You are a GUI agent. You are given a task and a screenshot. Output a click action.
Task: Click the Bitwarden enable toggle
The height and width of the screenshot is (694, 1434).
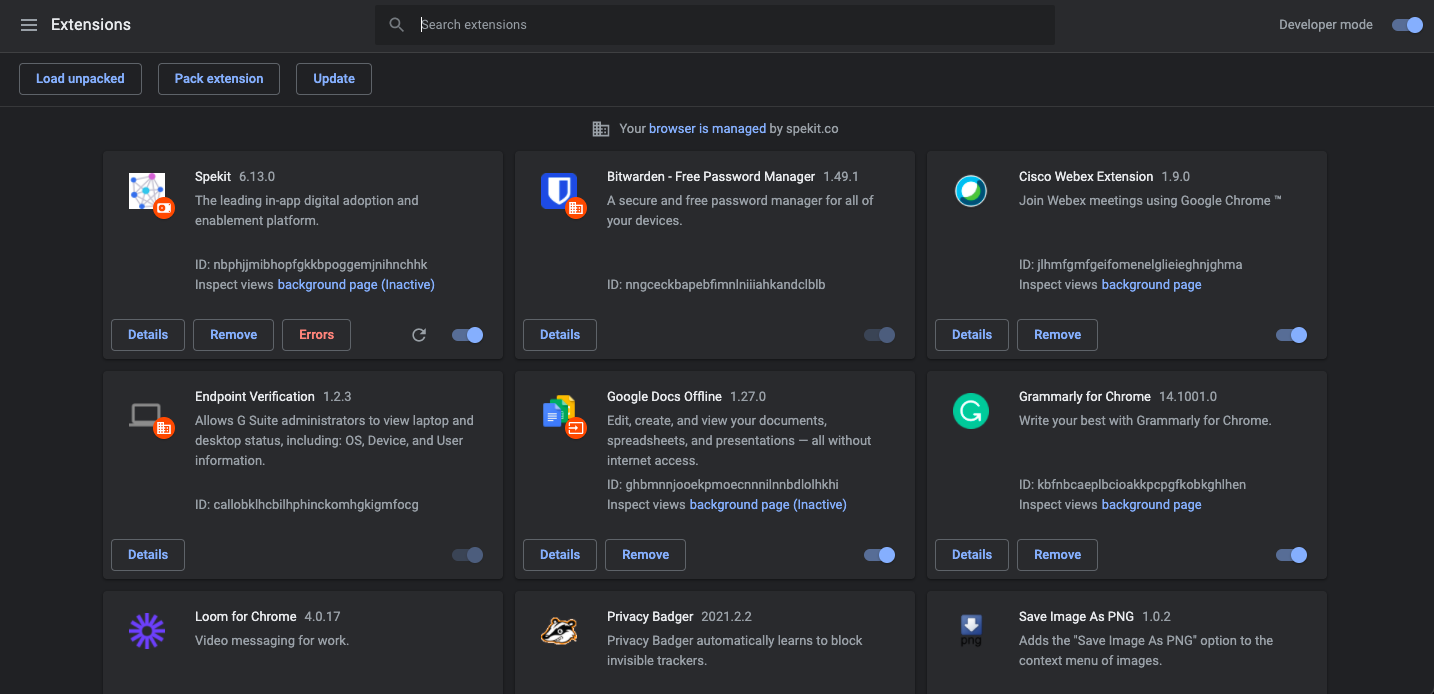click(x=879, y=335)
